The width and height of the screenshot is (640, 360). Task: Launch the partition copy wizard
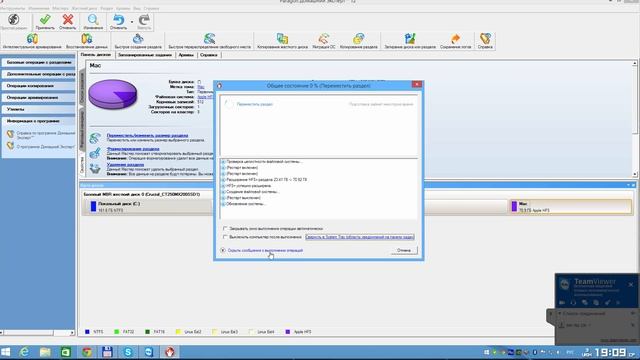pos(358,41)
